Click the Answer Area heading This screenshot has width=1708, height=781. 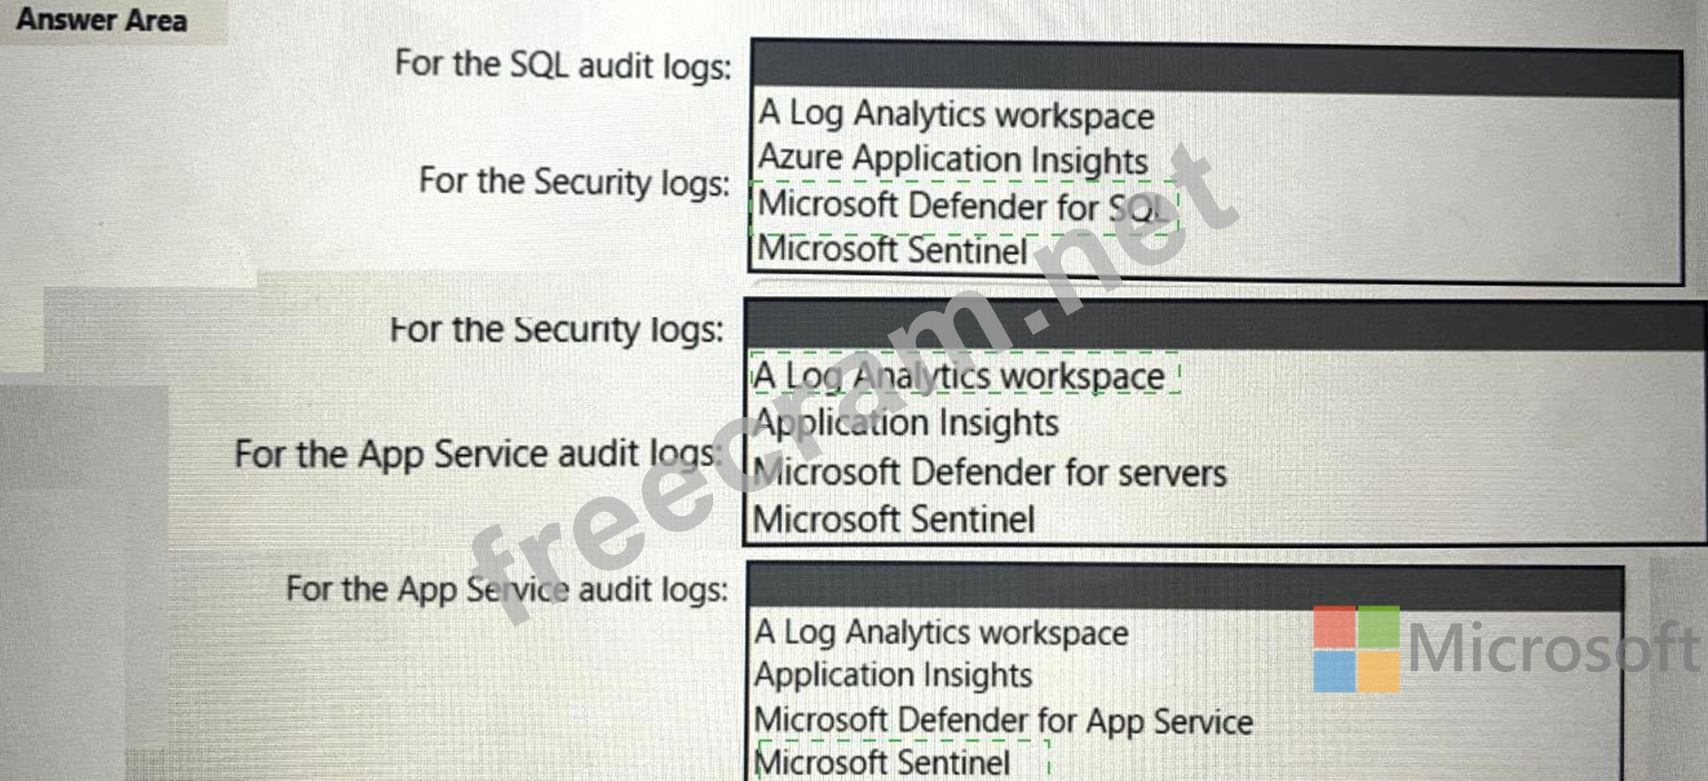pyautogui.click(x=101, y=20)
